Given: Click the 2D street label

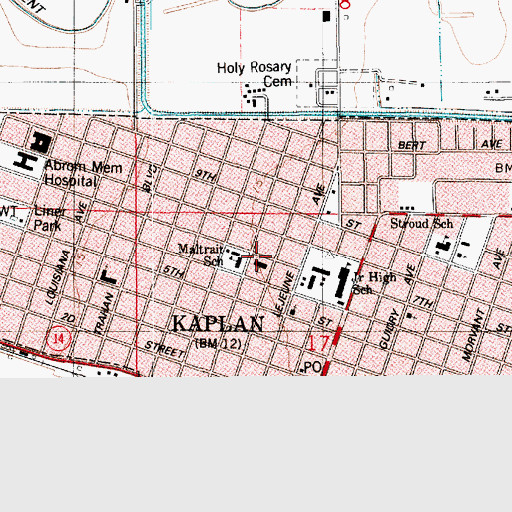Looking at the screenshot, I should (x=69, y=318).
